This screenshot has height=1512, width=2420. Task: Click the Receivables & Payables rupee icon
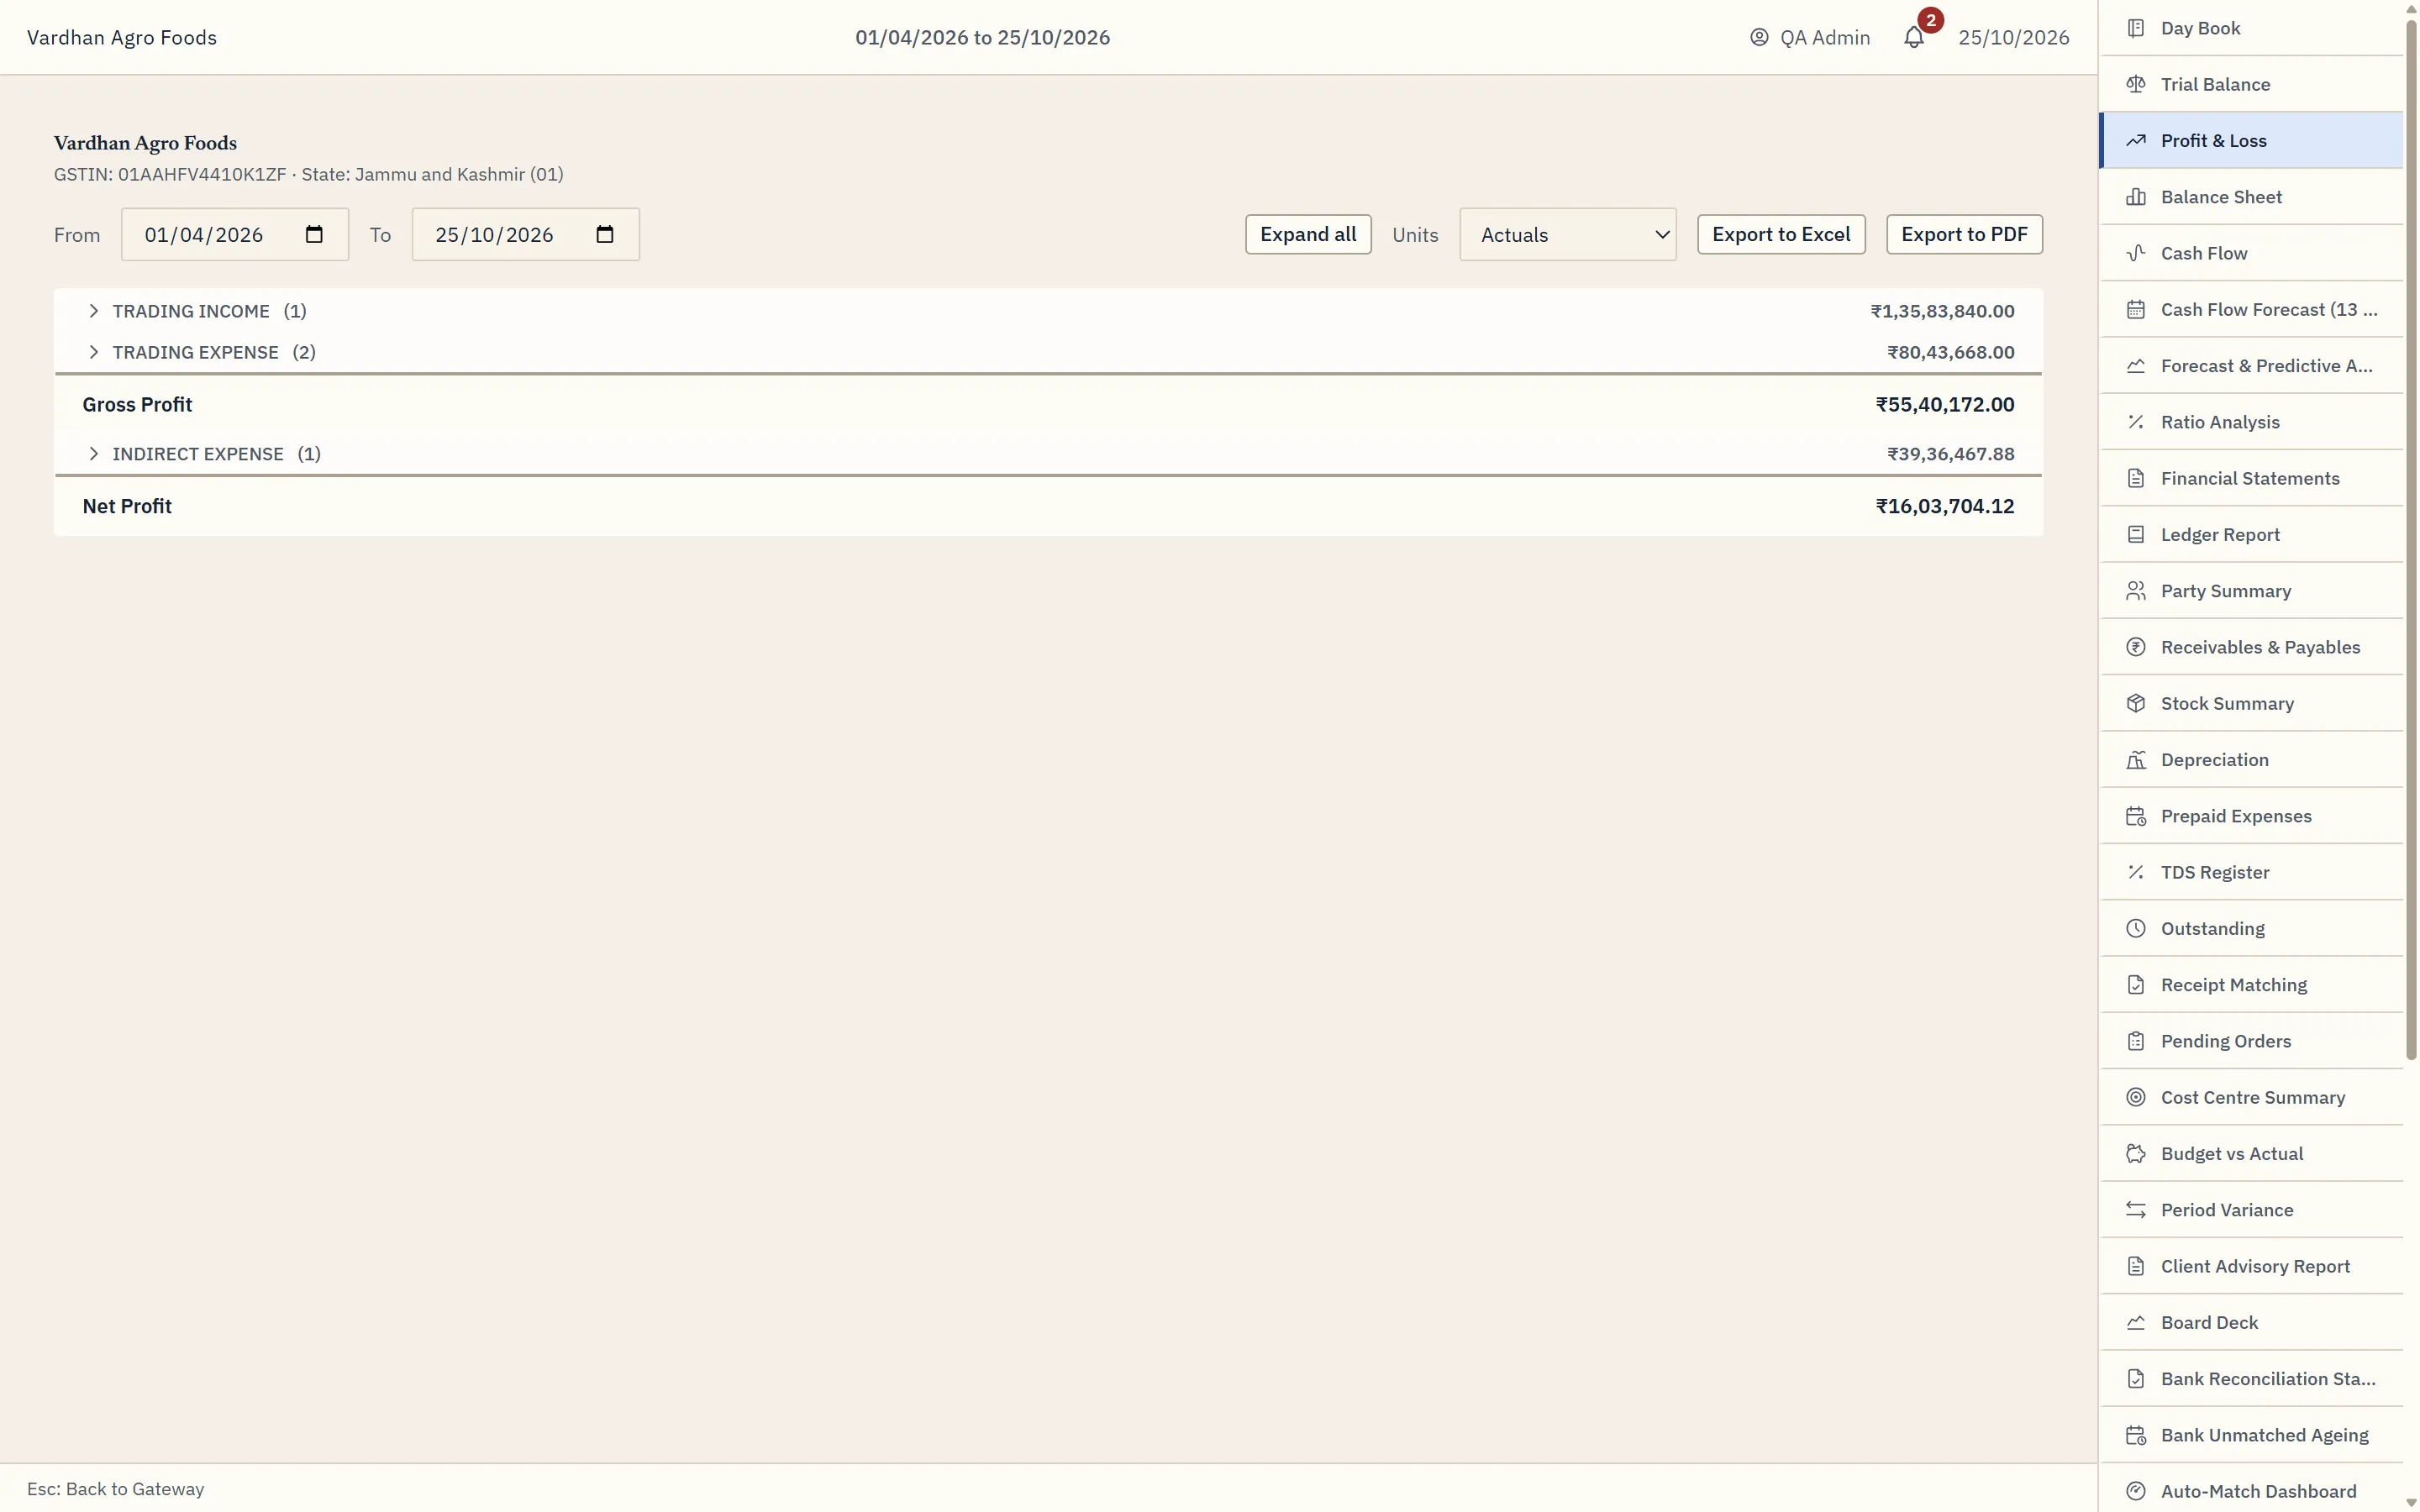[2136, 647]
